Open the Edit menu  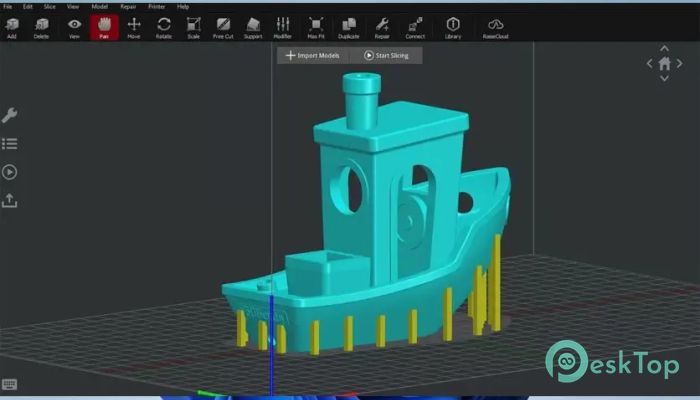point(28,7)
